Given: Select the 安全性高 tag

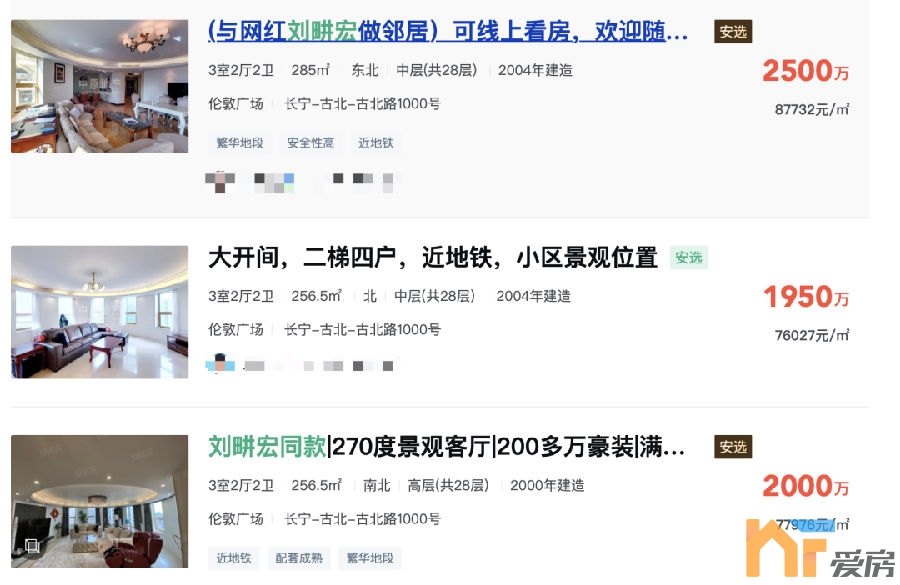Looking at the screenshot, I should point(311,143).
